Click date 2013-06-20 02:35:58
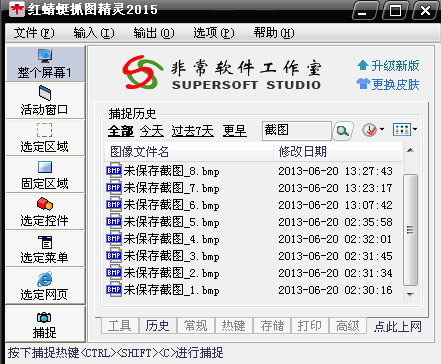Viewport: 441px width, 364px height. tap(336, 222)
